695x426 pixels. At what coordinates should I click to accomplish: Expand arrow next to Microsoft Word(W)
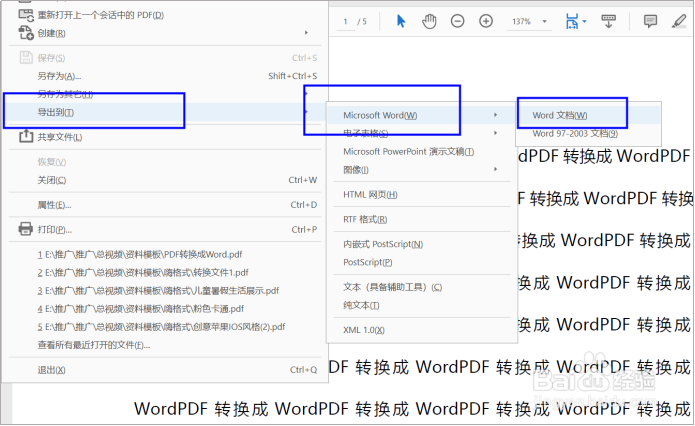(x=496, y=115)
